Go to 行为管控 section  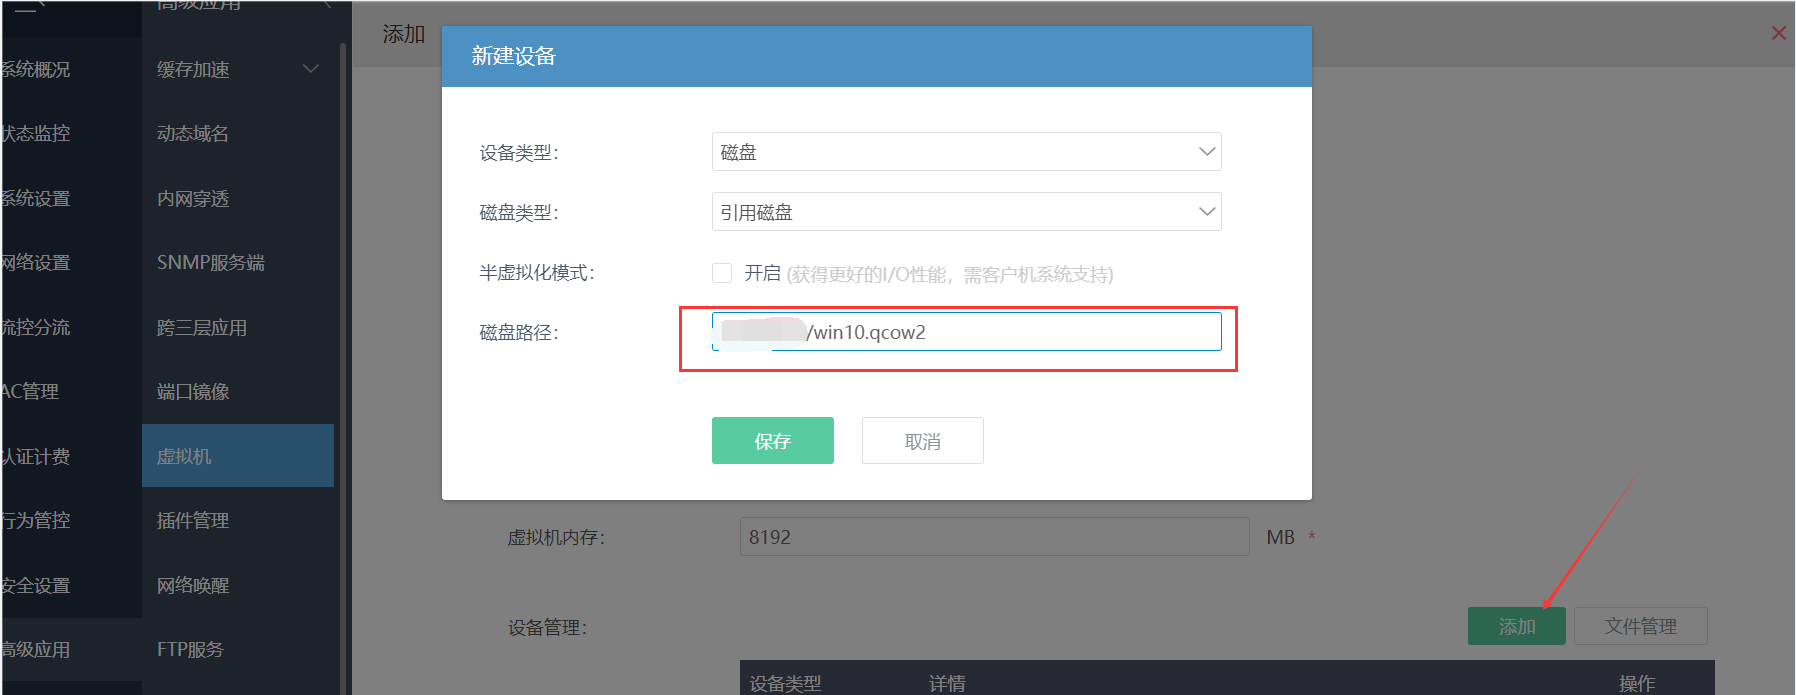click(36, 521)
